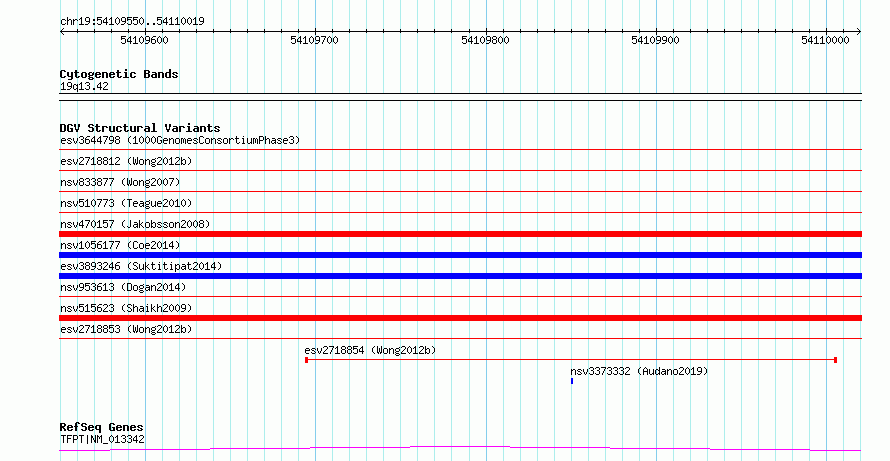The height and width of the screenshot is (461, 890).
Task: Click the right end cap of esv2718854 bar
Action: [x=836, y=360]
